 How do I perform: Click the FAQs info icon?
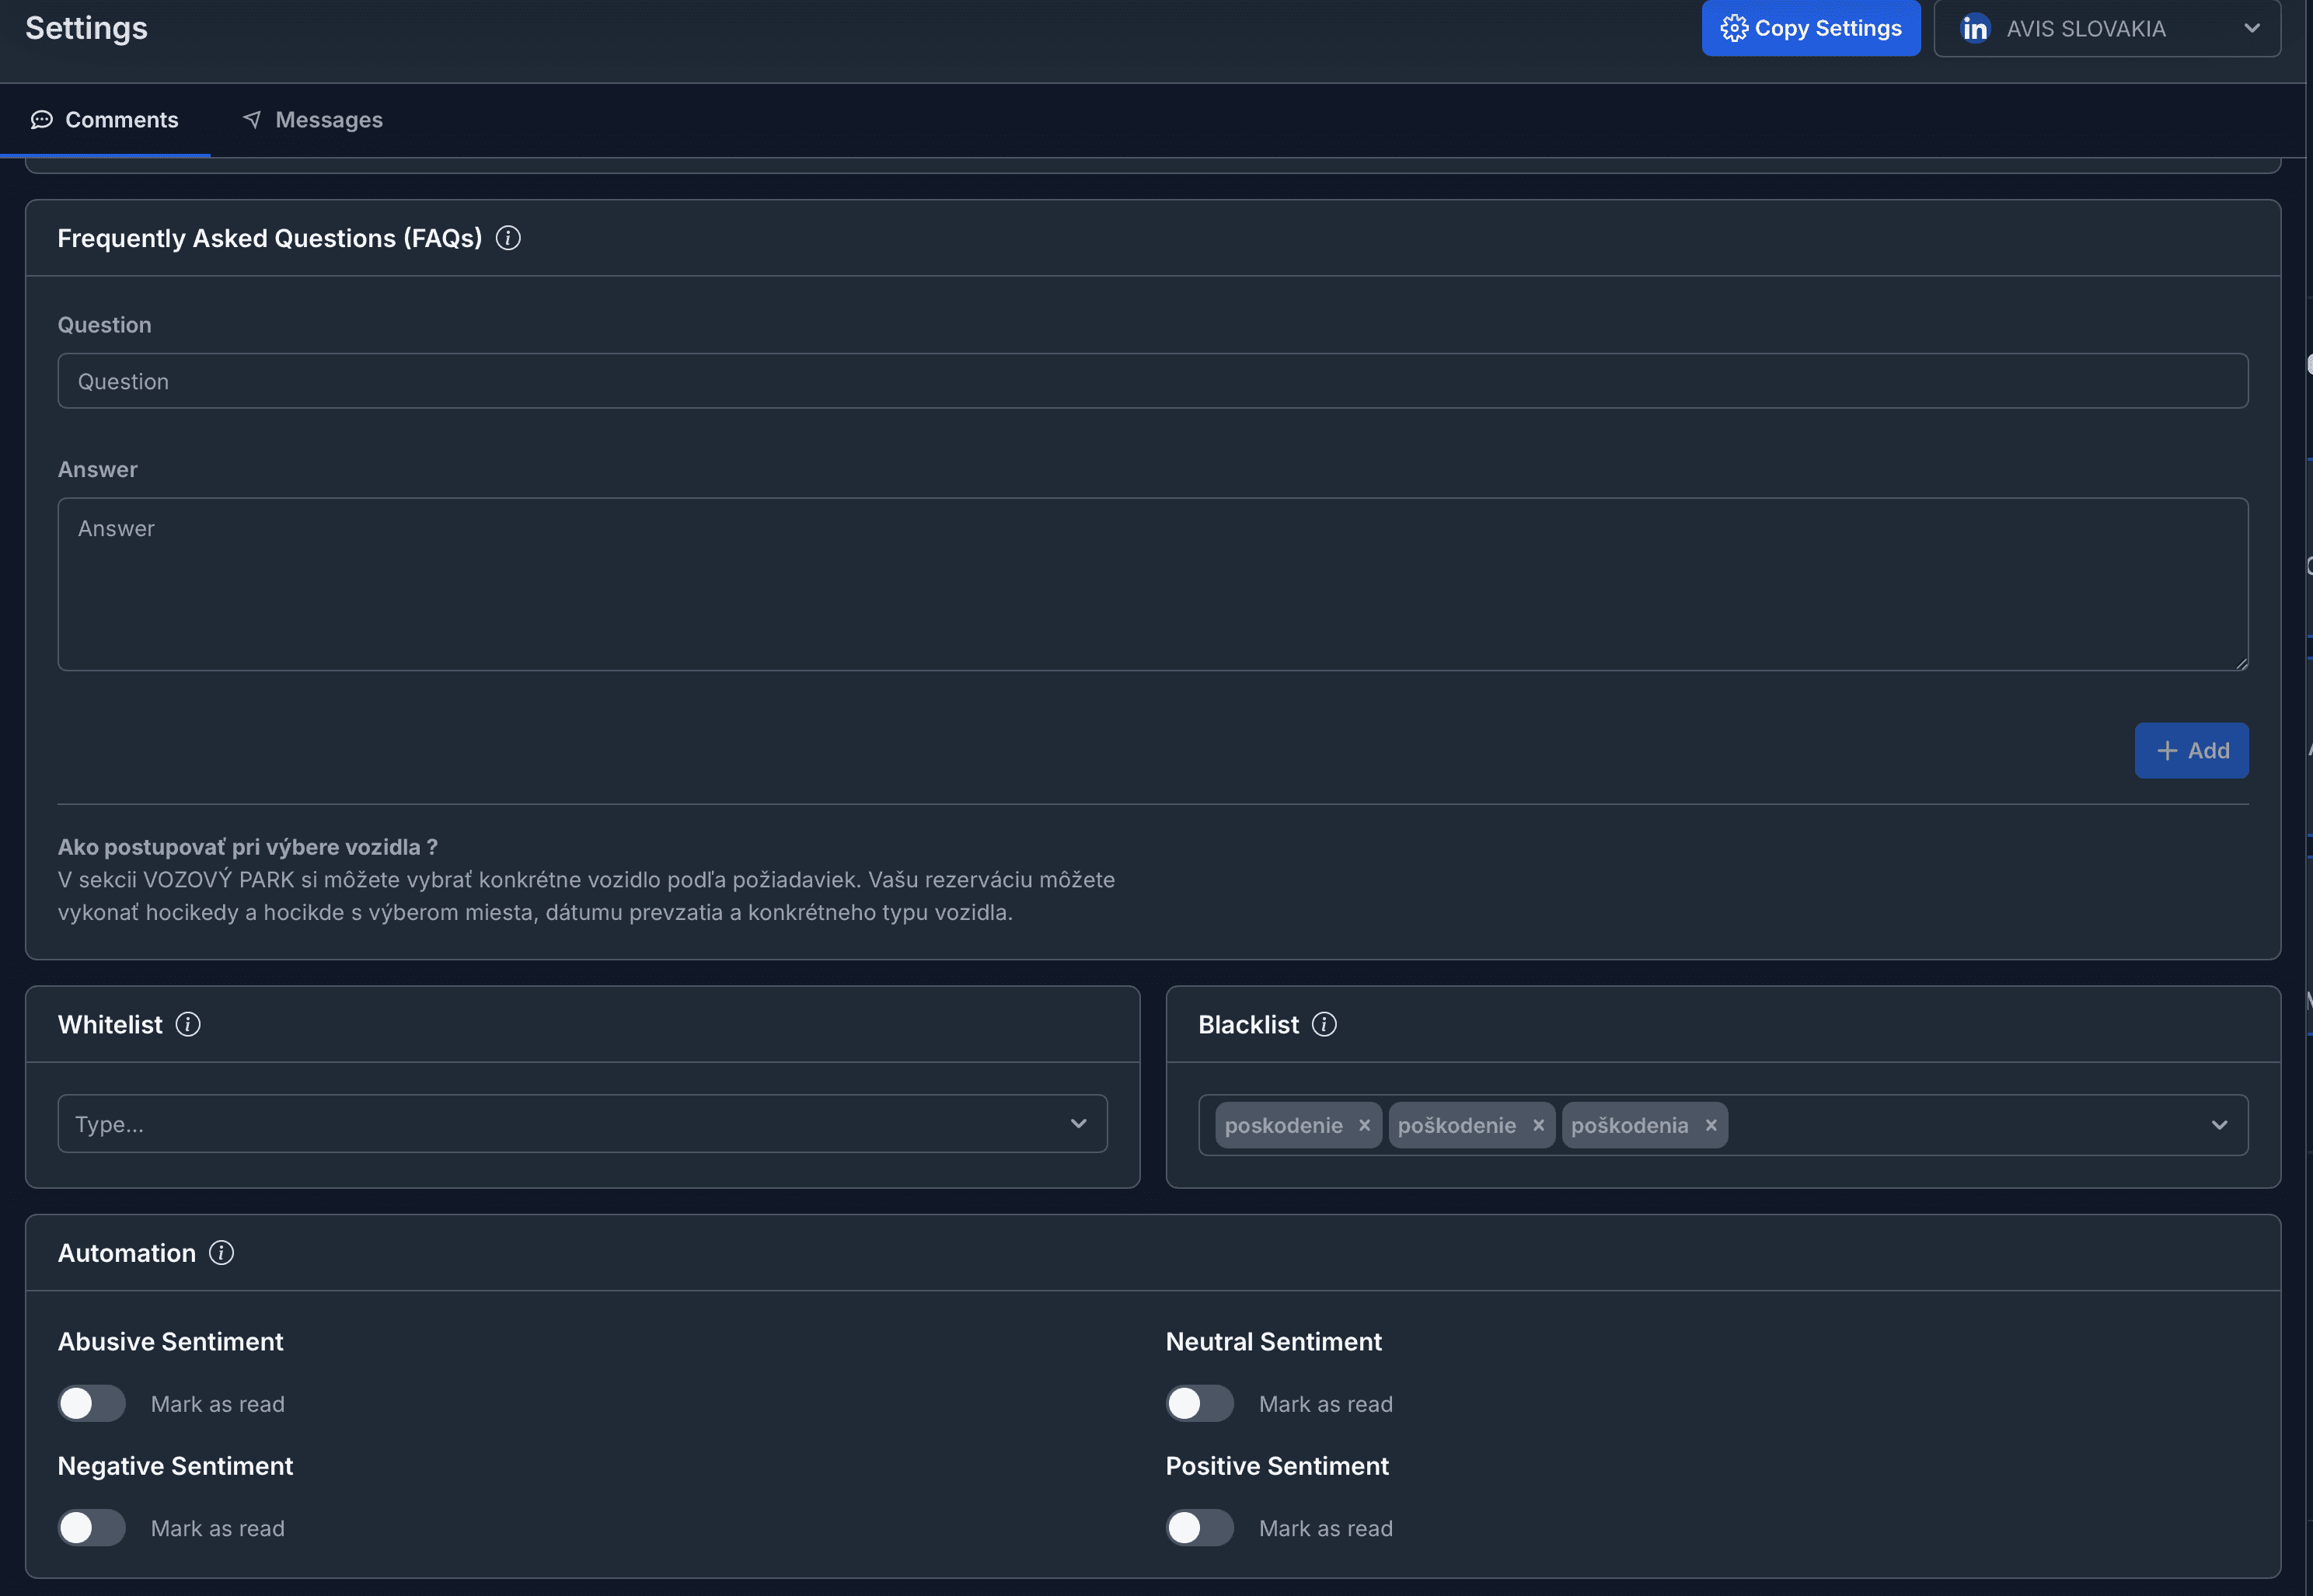[508, 238]
